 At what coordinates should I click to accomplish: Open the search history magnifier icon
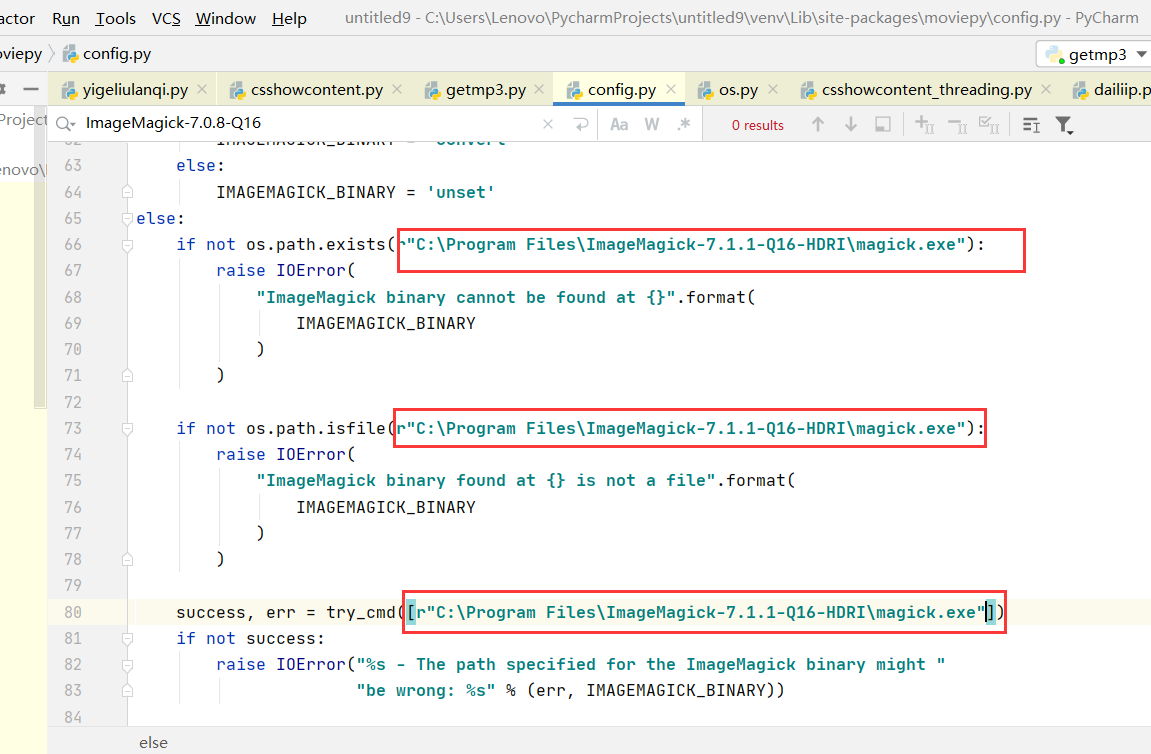click(x=65, y=124)
